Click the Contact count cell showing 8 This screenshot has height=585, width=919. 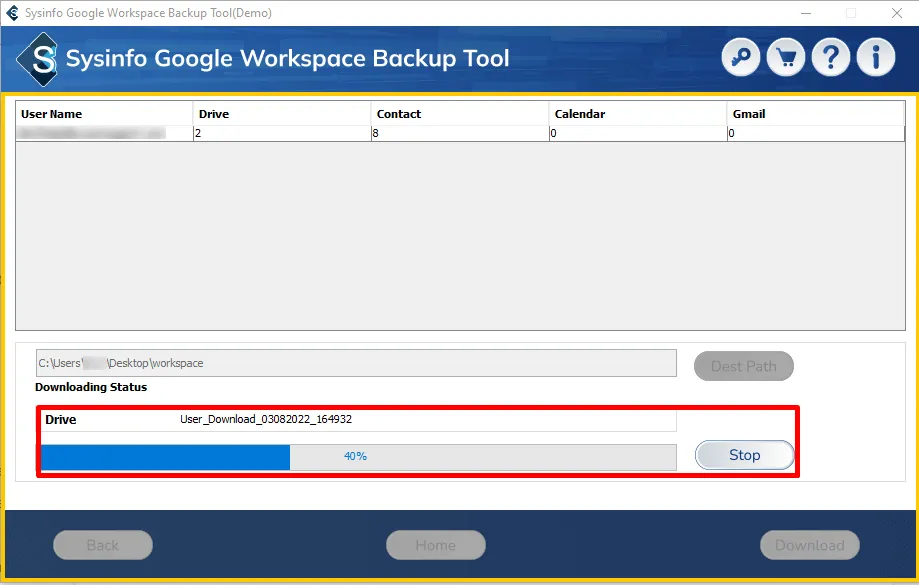[459, 133]
